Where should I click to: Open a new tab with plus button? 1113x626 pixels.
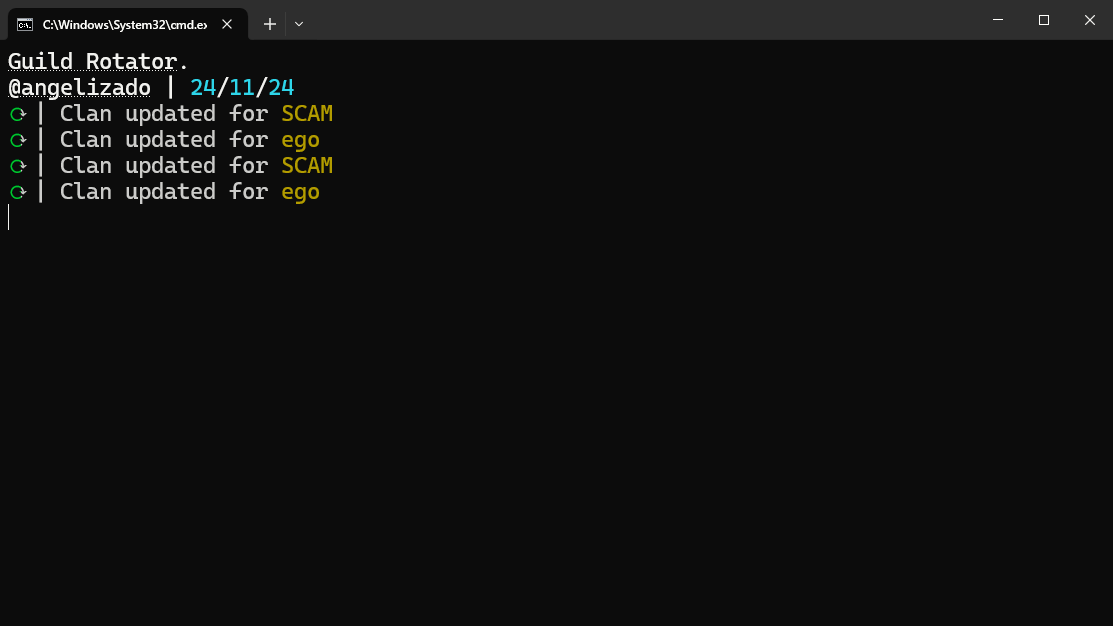tap(270, 23)
